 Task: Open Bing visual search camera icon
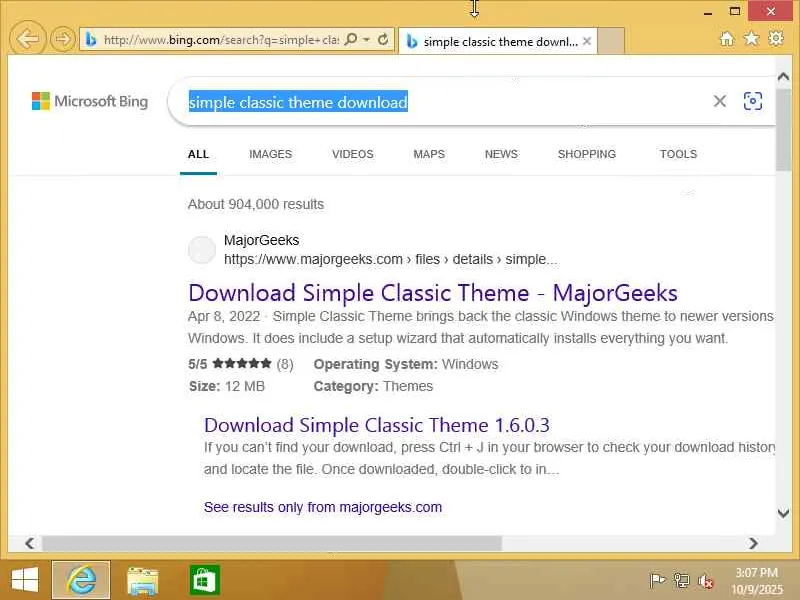point(753,101)
